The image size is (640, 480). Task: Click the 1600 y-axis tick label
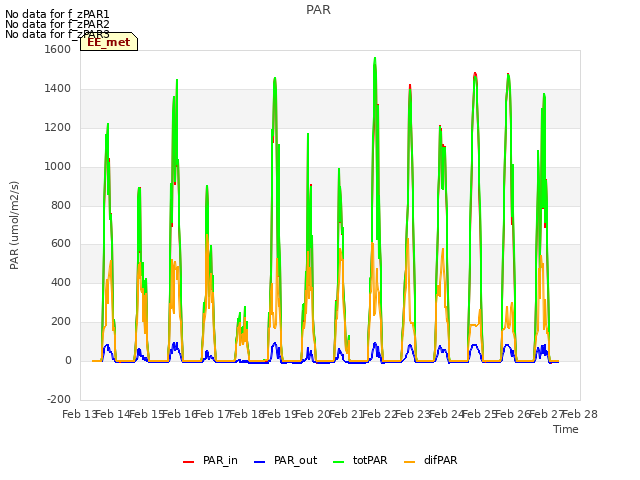pos(58,49)
